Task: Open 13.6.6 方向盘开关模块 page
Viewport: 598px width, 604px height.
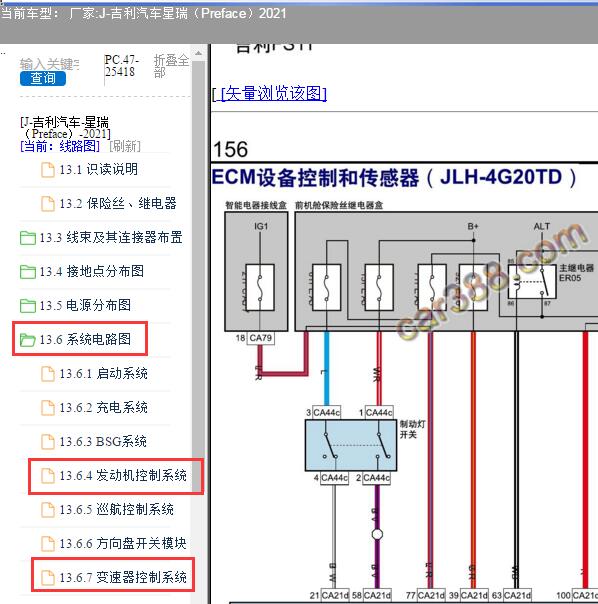Action: coord(123,544)
